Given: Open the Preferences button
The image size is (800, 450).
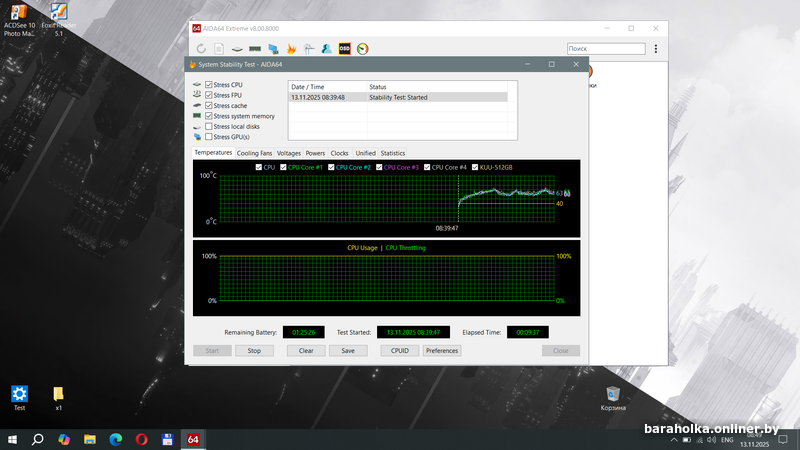Looking at the screenshot, I should tap(442, 351).
